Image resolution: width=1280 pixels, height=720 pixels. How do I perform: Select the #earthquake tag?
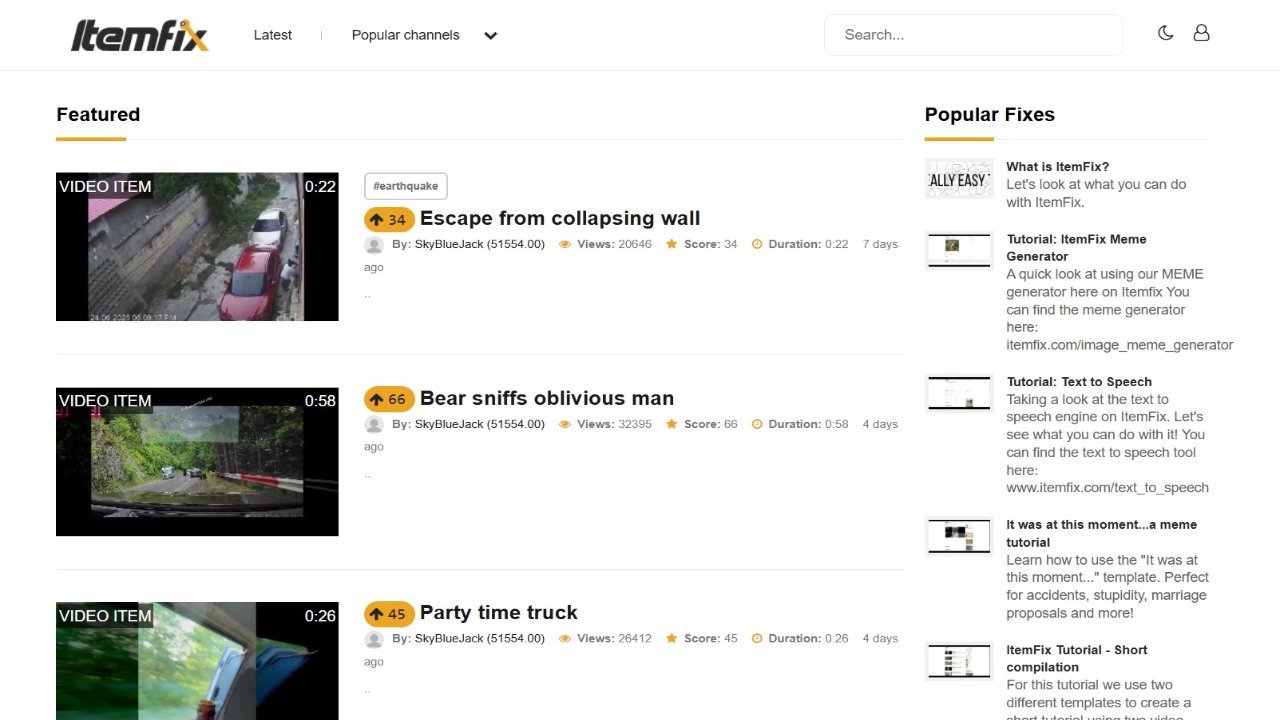point(405,186)
